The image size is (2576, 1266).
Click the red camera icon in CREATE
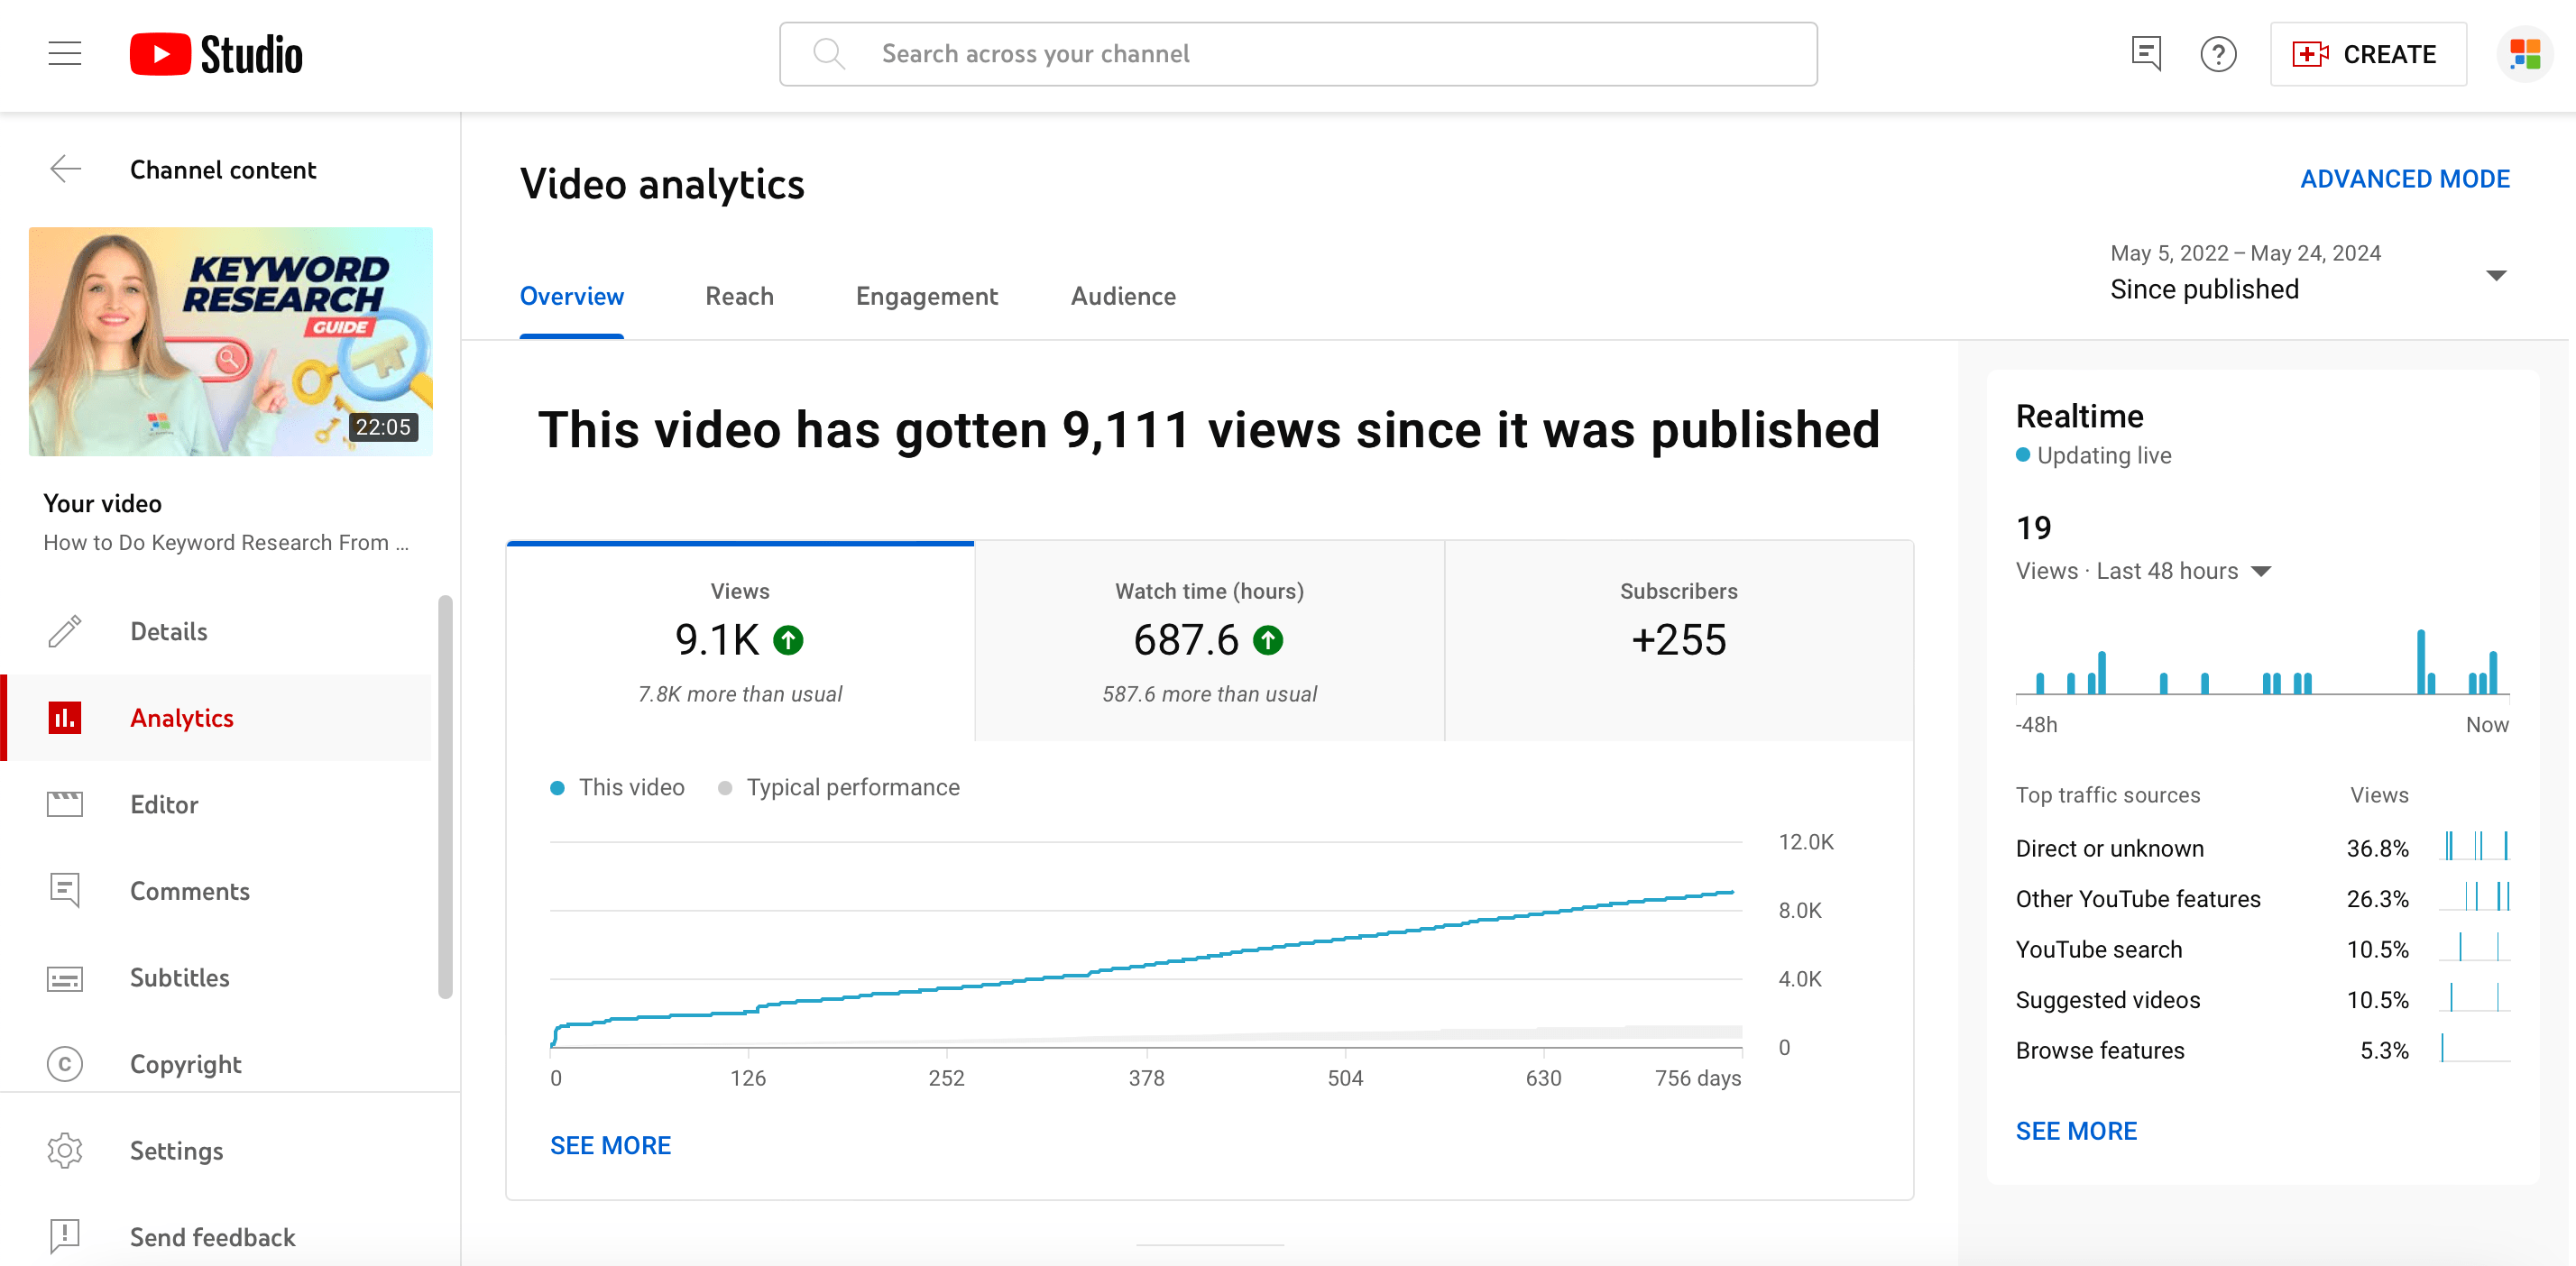pos(2310,54)
